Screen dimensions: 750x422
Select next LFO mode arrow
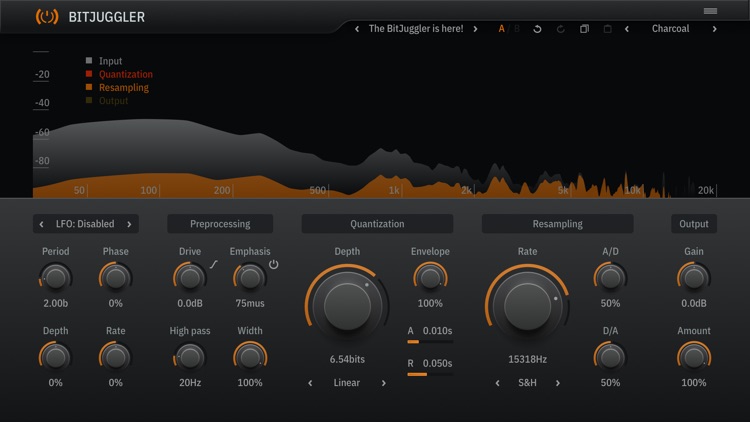tap(129, 224)
